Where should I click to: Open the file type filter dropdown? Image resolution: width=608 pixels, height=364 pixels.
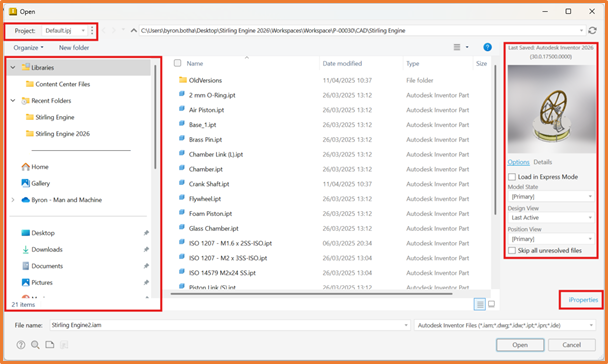point(505,325)
